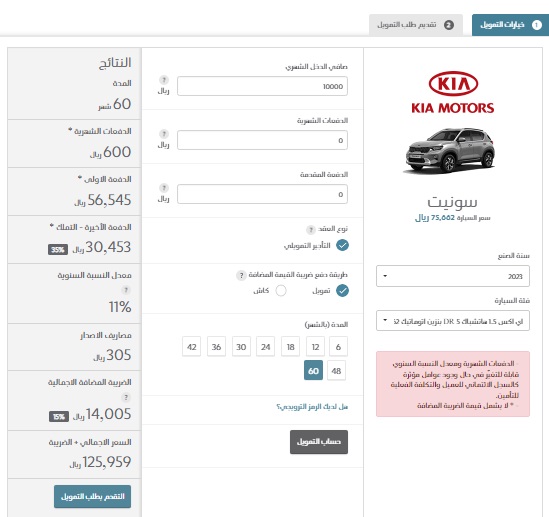The image size is (549, 517).
Task: Toggle the التأجير التمويلي contract option
Action: pos(342,245)
